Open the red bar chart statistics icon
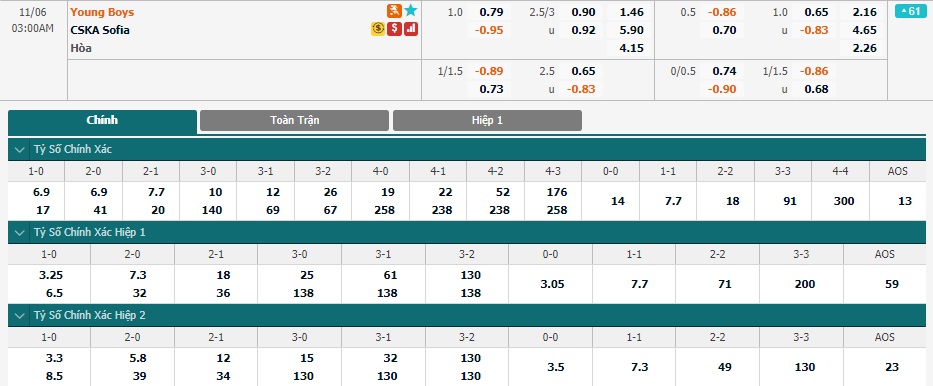The width and height of the screenshot is (933, 386). [x=411, y=29]
